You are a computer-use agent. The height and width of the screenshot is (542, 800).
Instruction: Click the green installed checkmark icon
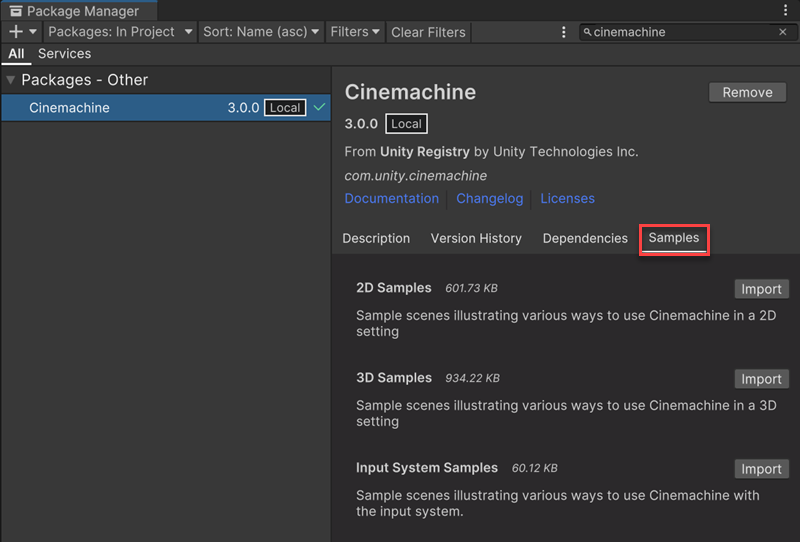pos(319,108)
